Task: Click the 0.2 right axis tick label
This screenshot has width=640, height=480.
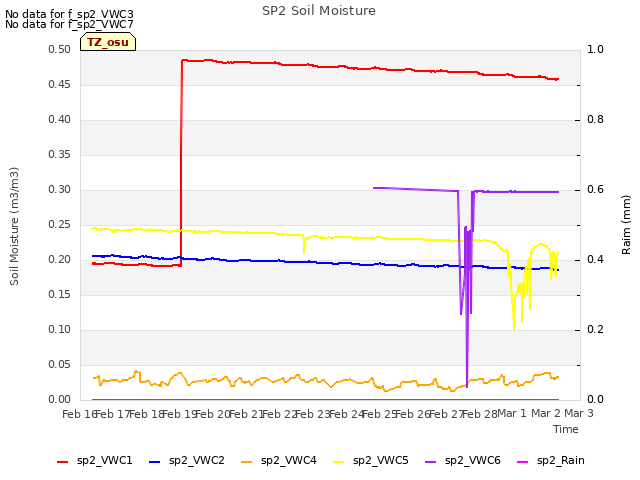Action: click(595, 329)
